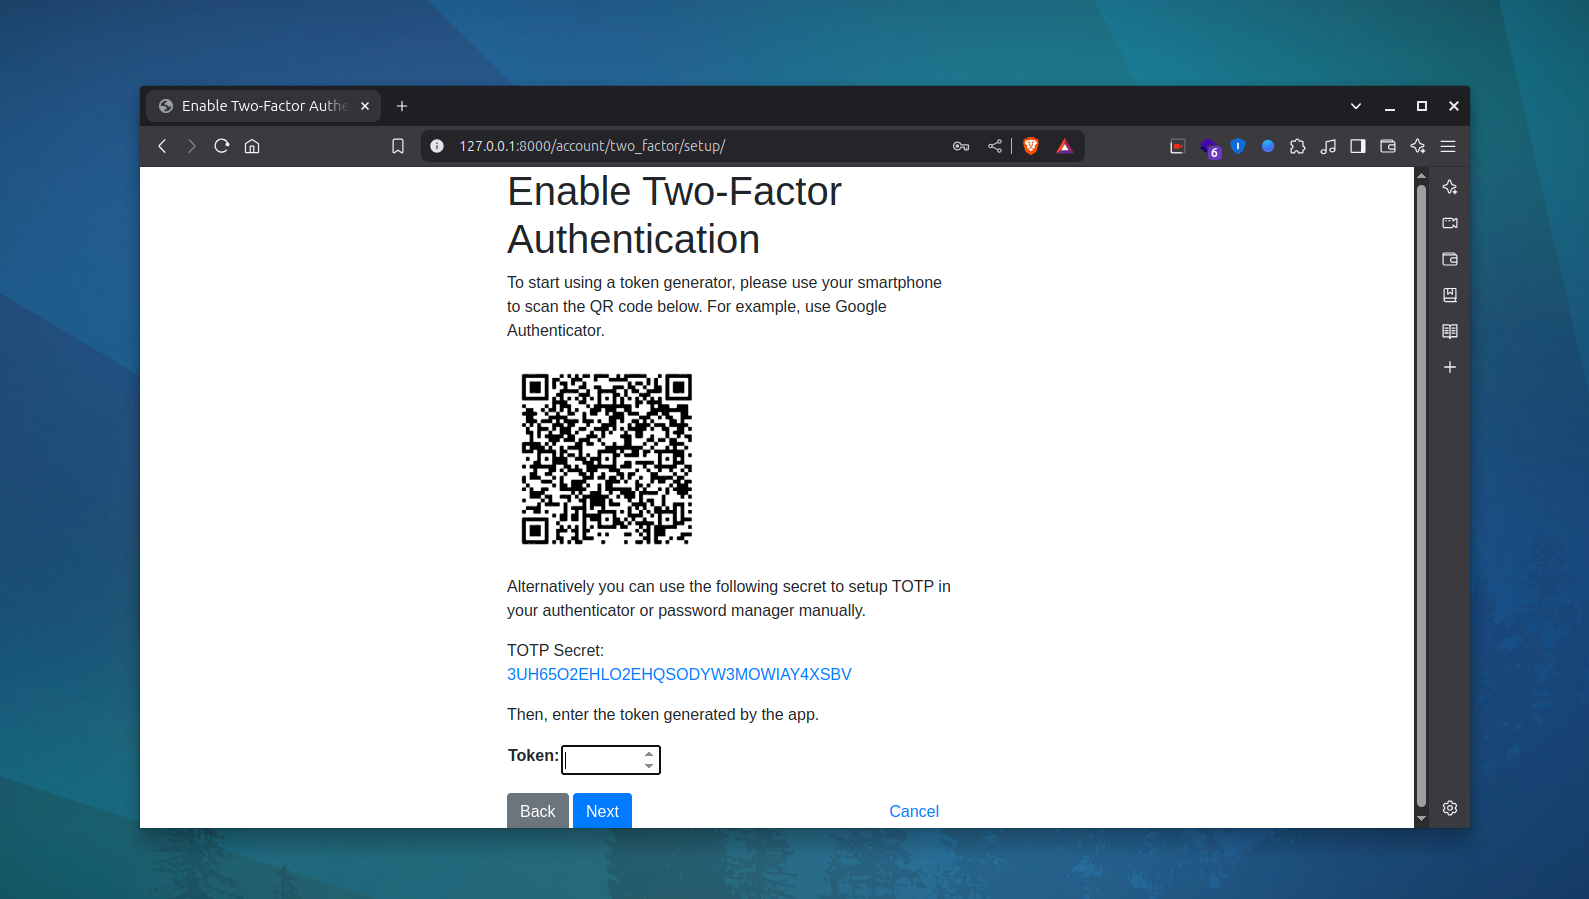1589x899 pixels.
Task: Open the Brave Shields lion icon
Action: coord(1031,146)
